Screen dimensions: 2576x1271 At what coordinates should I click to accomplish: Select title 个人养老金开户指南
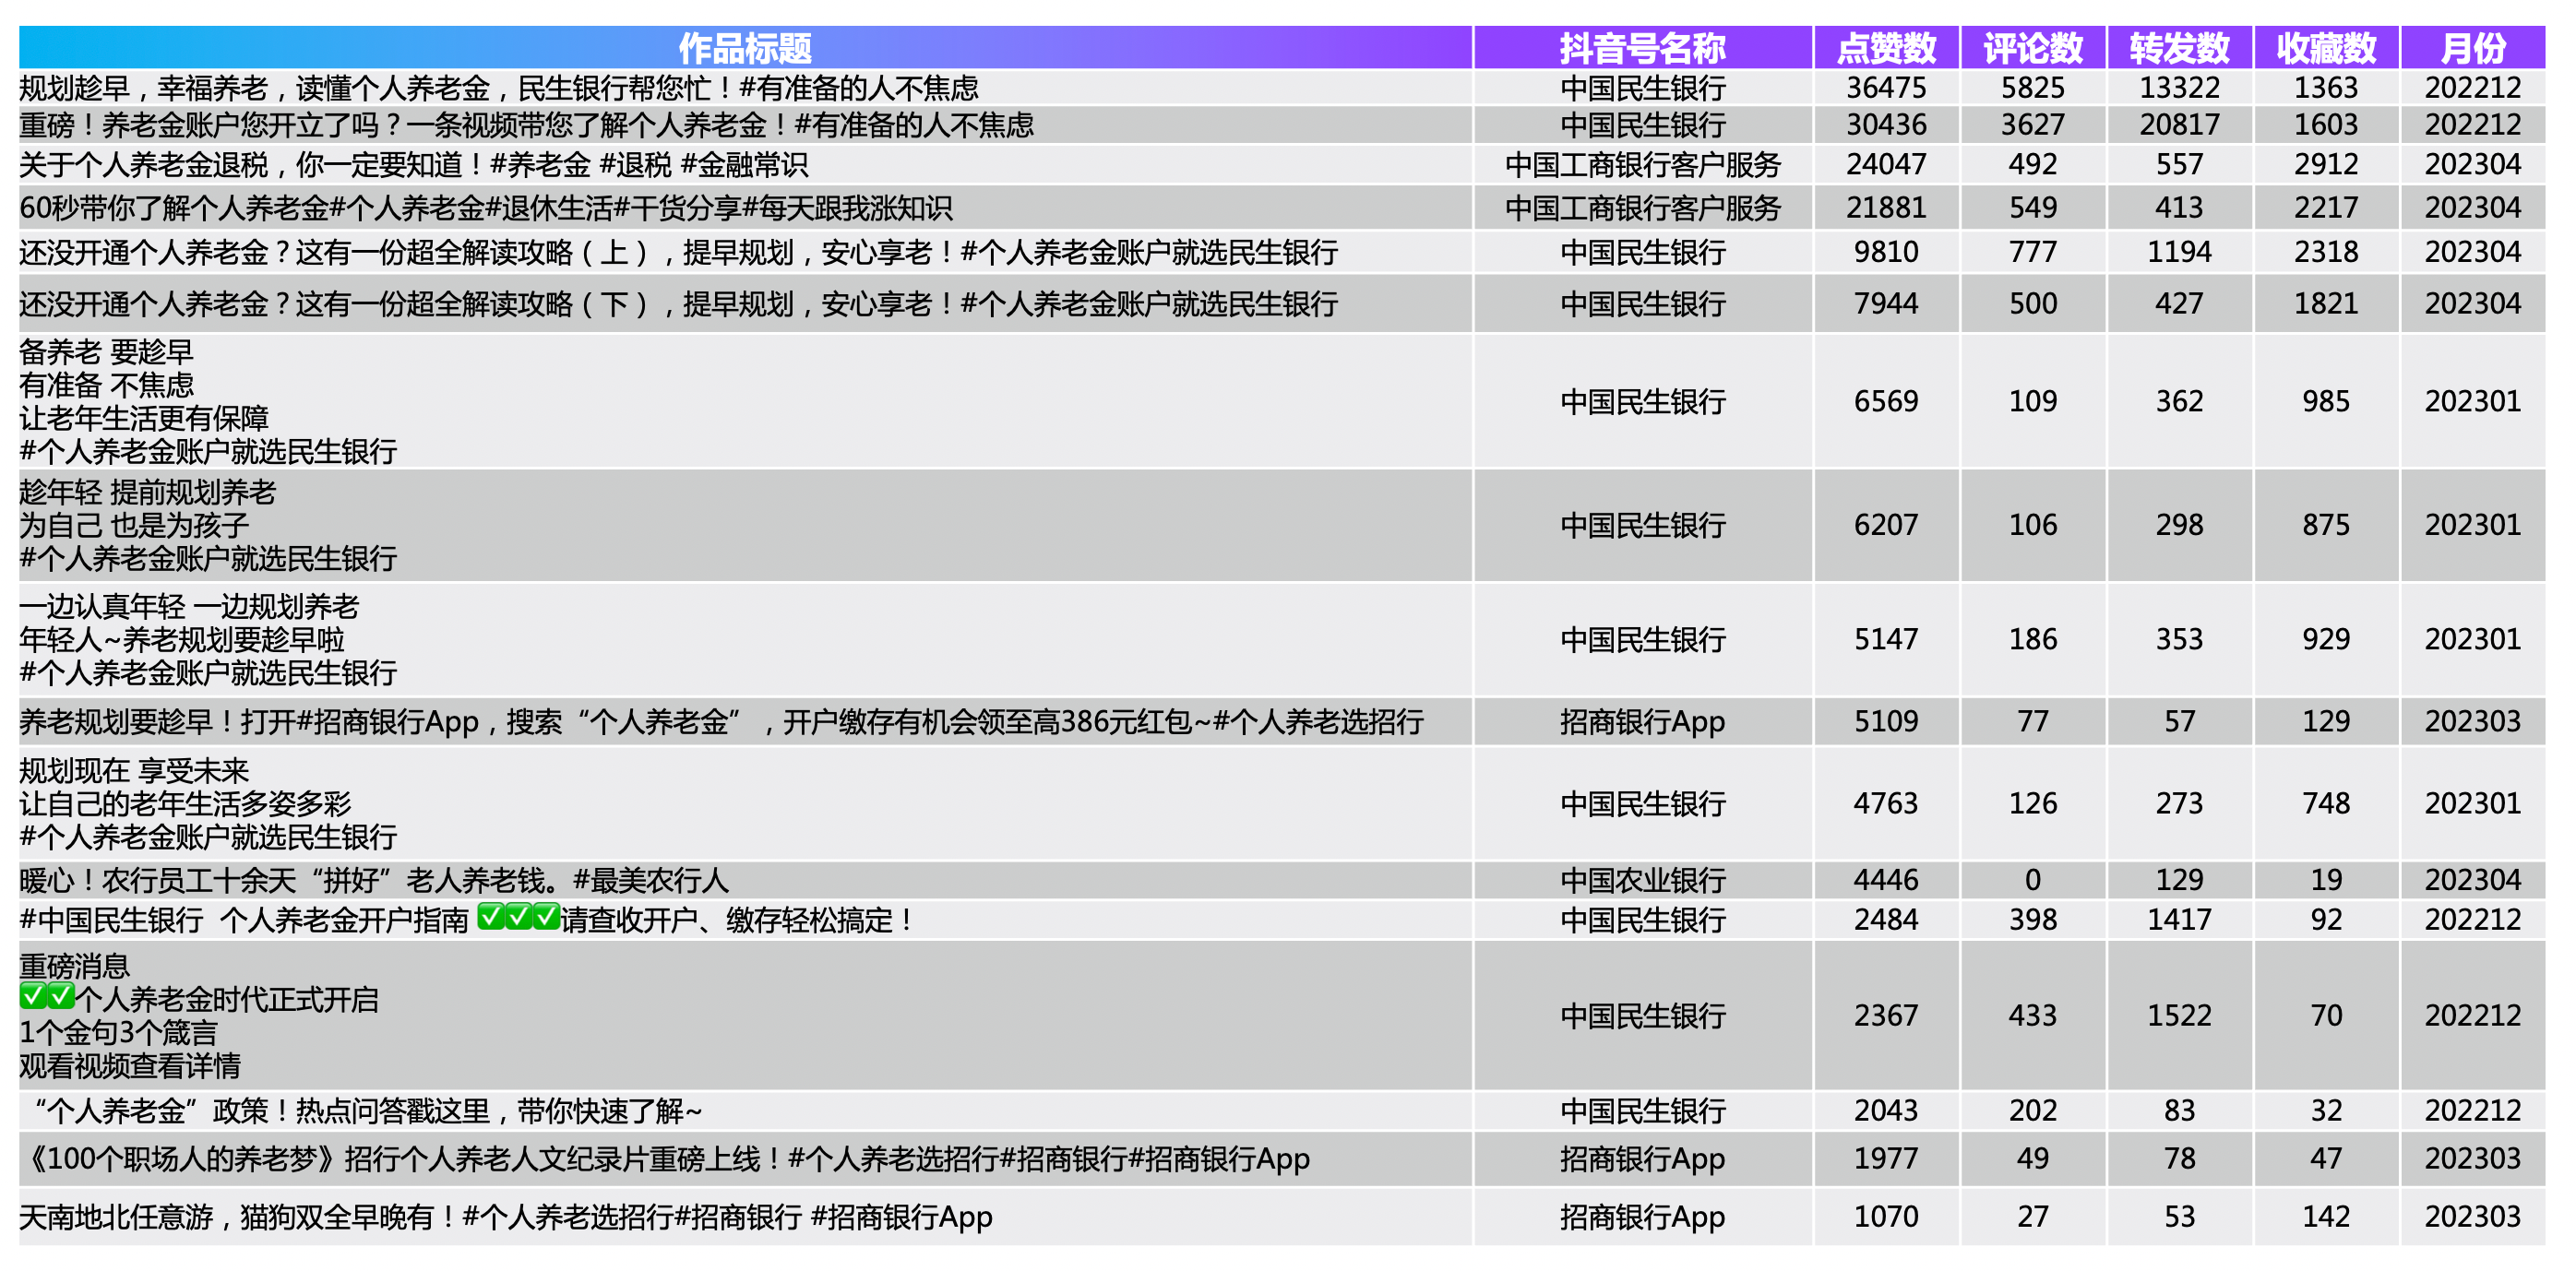point(466,919)
